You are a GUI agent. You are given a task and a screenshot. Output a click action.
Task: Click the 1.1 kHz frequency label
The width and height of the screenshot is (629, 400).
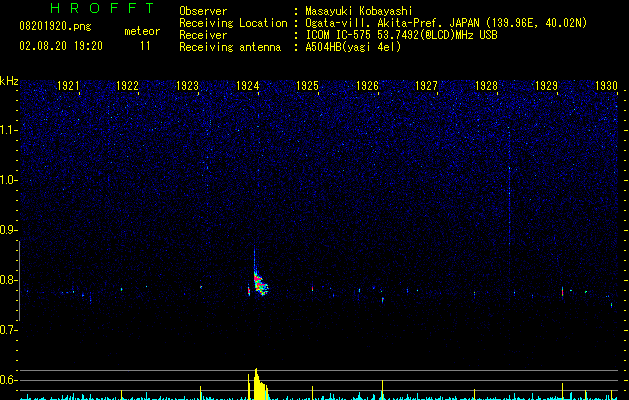[x=9, y=130]
